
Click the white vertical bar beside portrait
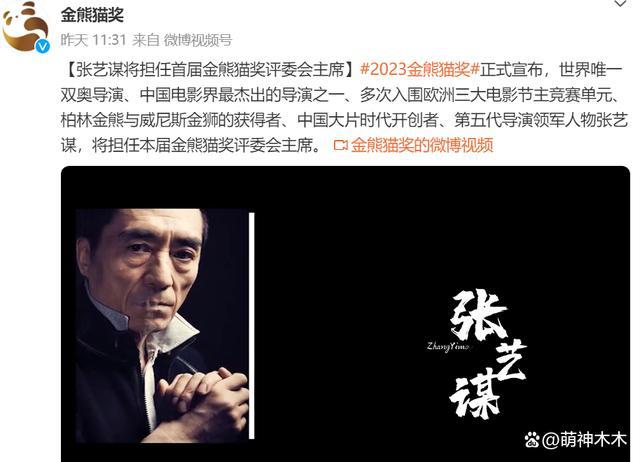pos(251,326)
